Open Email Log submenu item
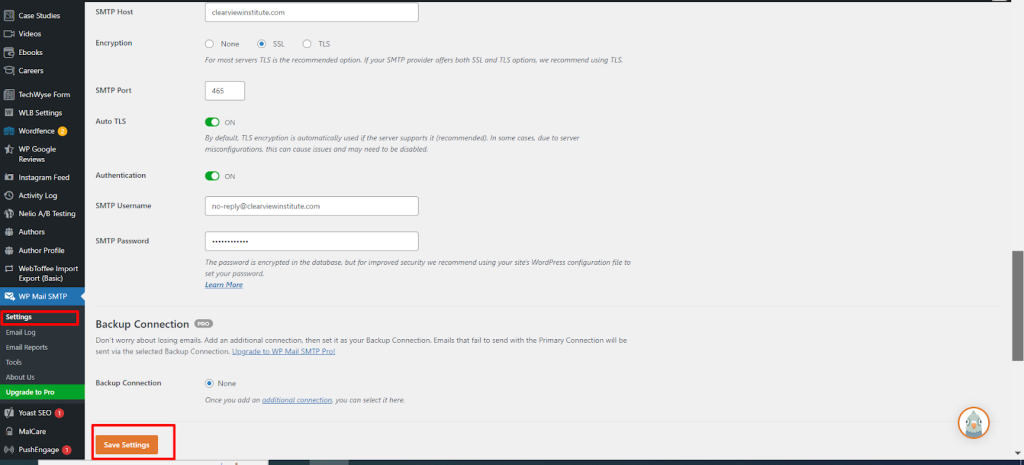Viewport: 1024px width, 465px height. 21,332
